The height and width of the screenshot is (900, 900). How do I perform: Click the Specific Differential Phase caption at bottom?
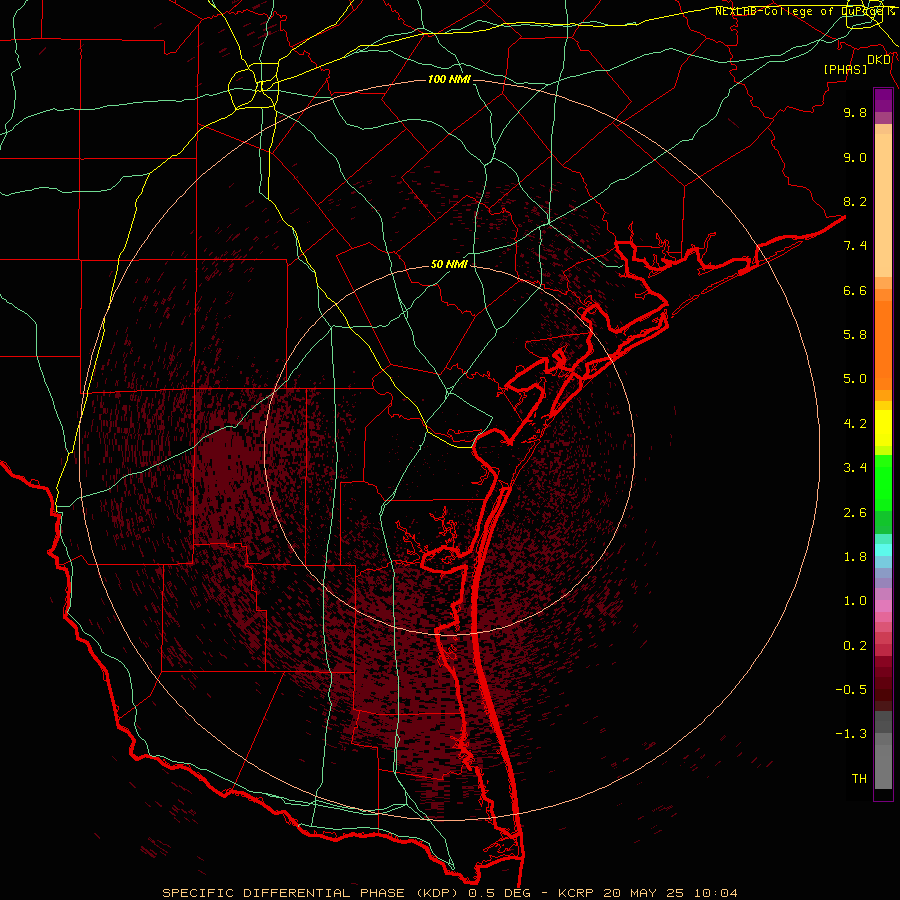(450, 893)
